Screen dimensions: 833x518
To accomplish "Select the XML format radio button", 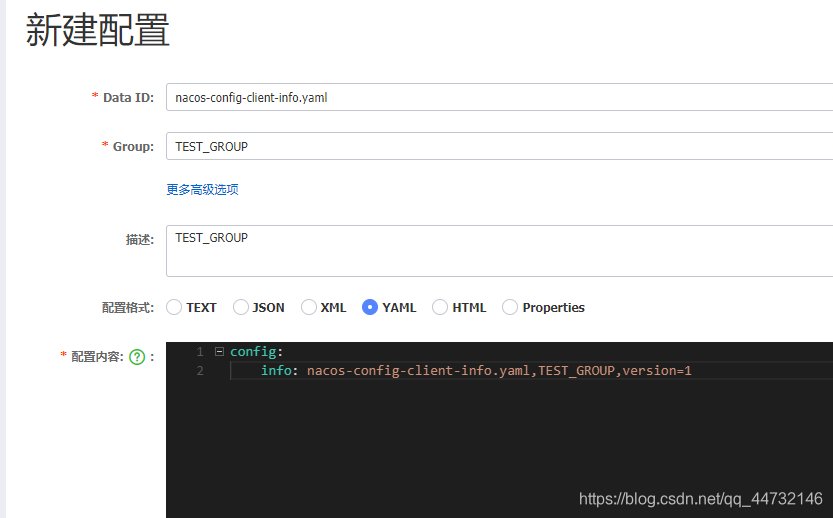I will (309, 307).
